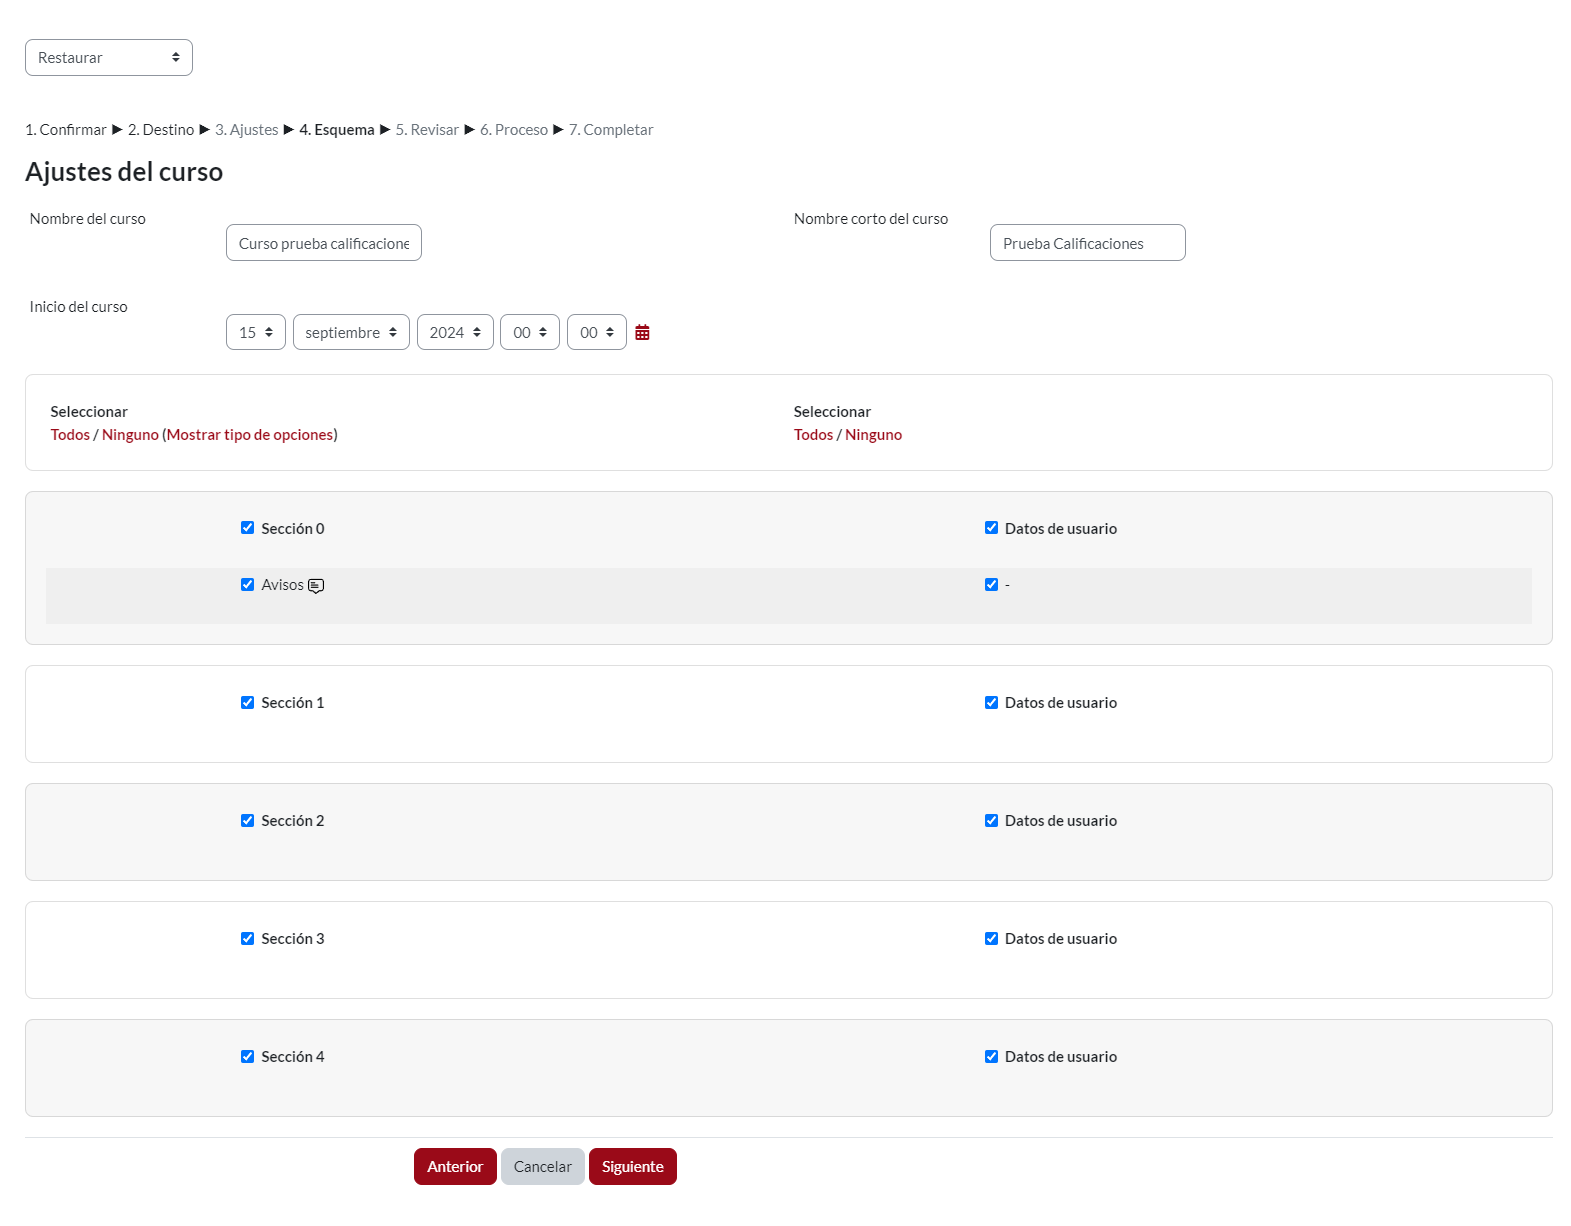
Task: Open the Restaurar dropdown
Action: point(109,58)
